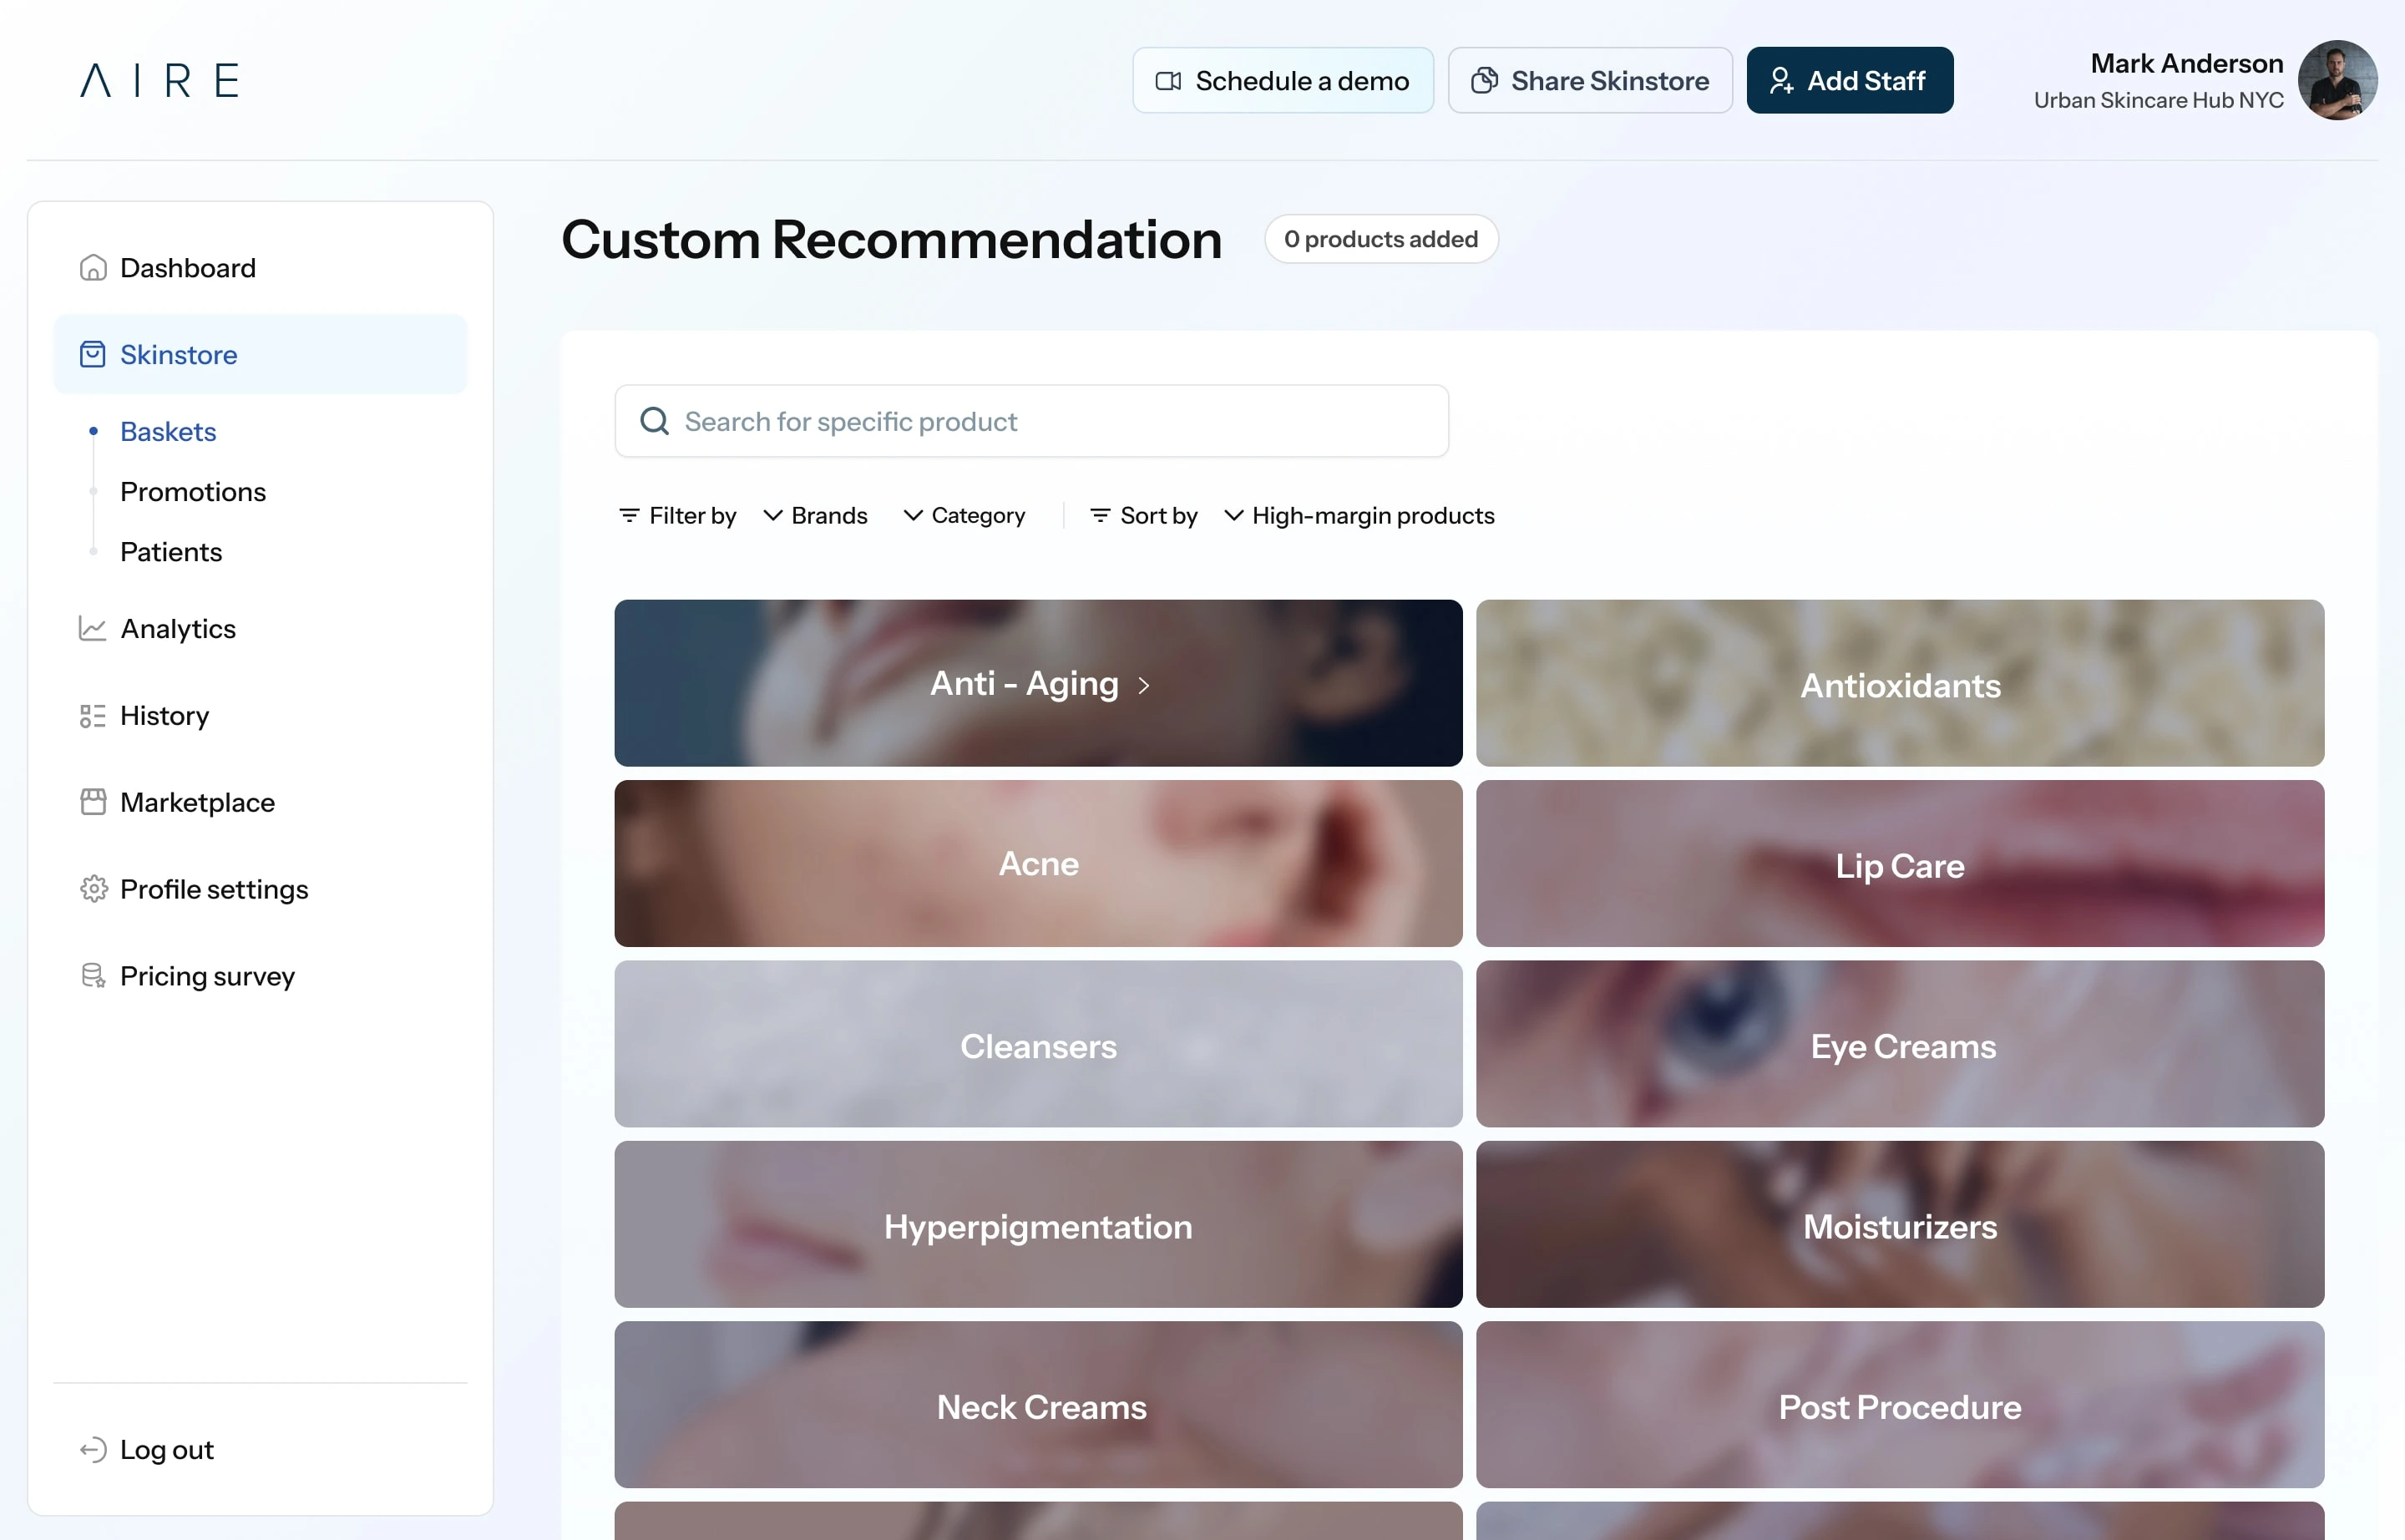The image size is (2405, 1540).
Task: Open the High-margin products sort dropdown
Action: 1360,515
